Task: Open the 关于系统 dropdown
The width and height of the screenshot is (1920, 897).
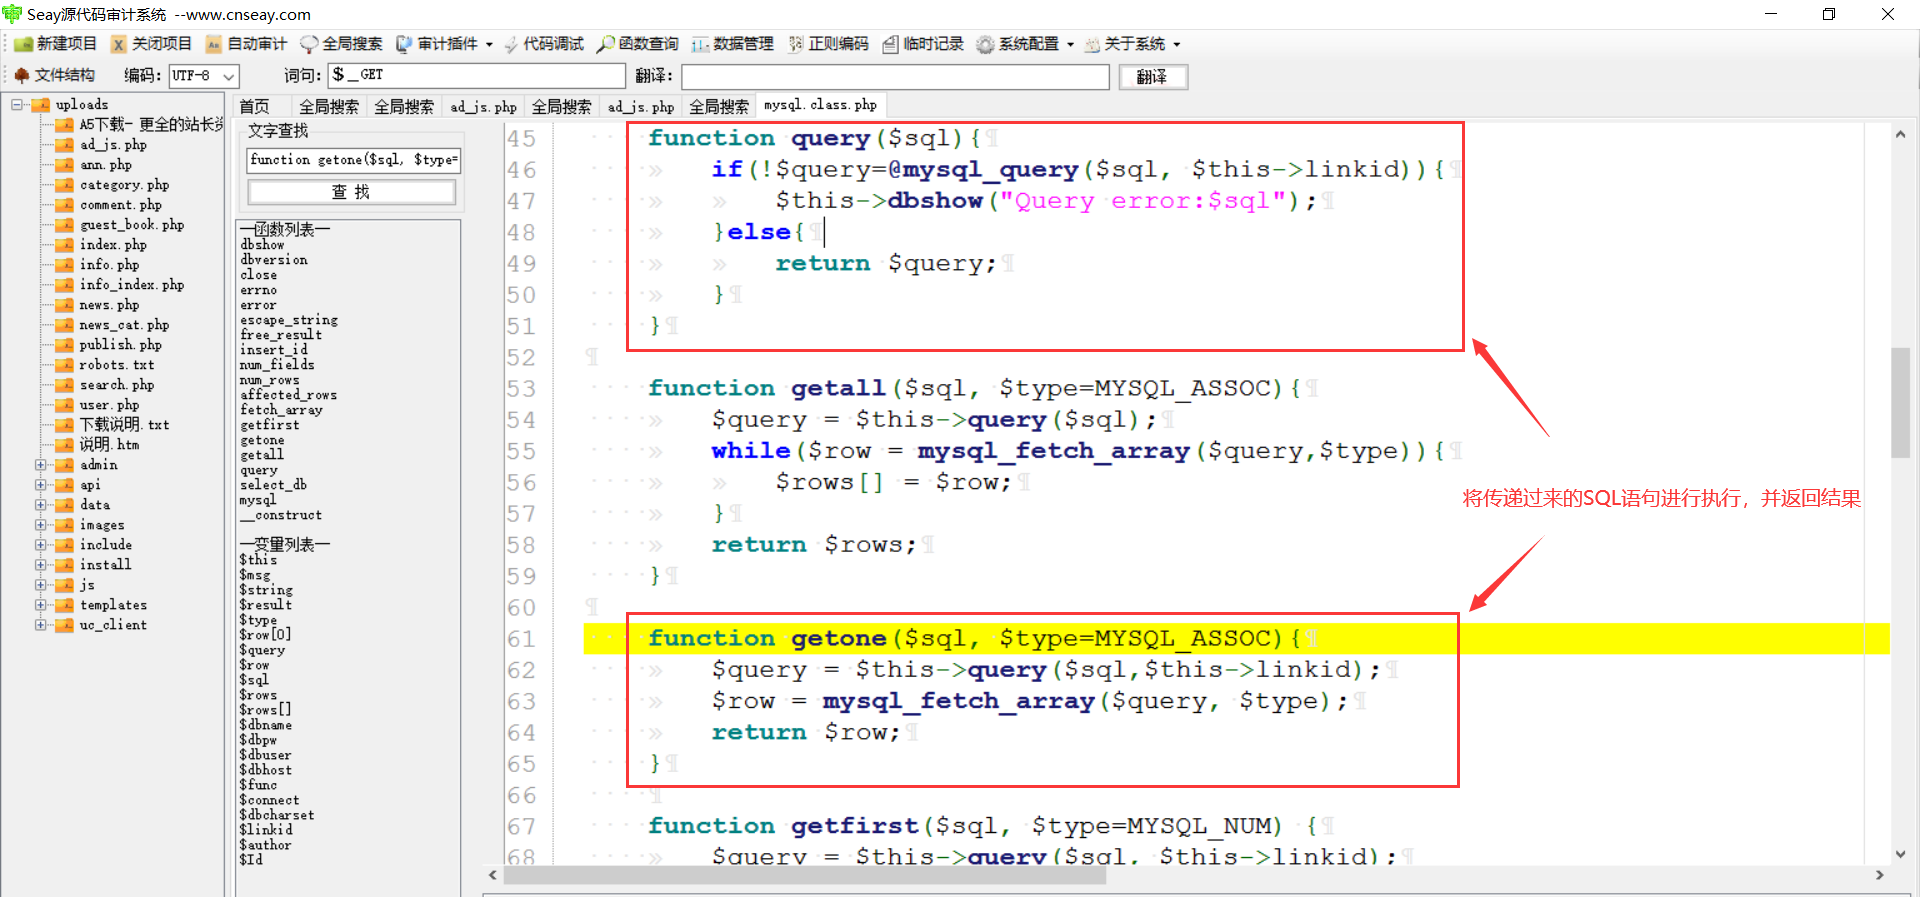Action: point(1132,44)
